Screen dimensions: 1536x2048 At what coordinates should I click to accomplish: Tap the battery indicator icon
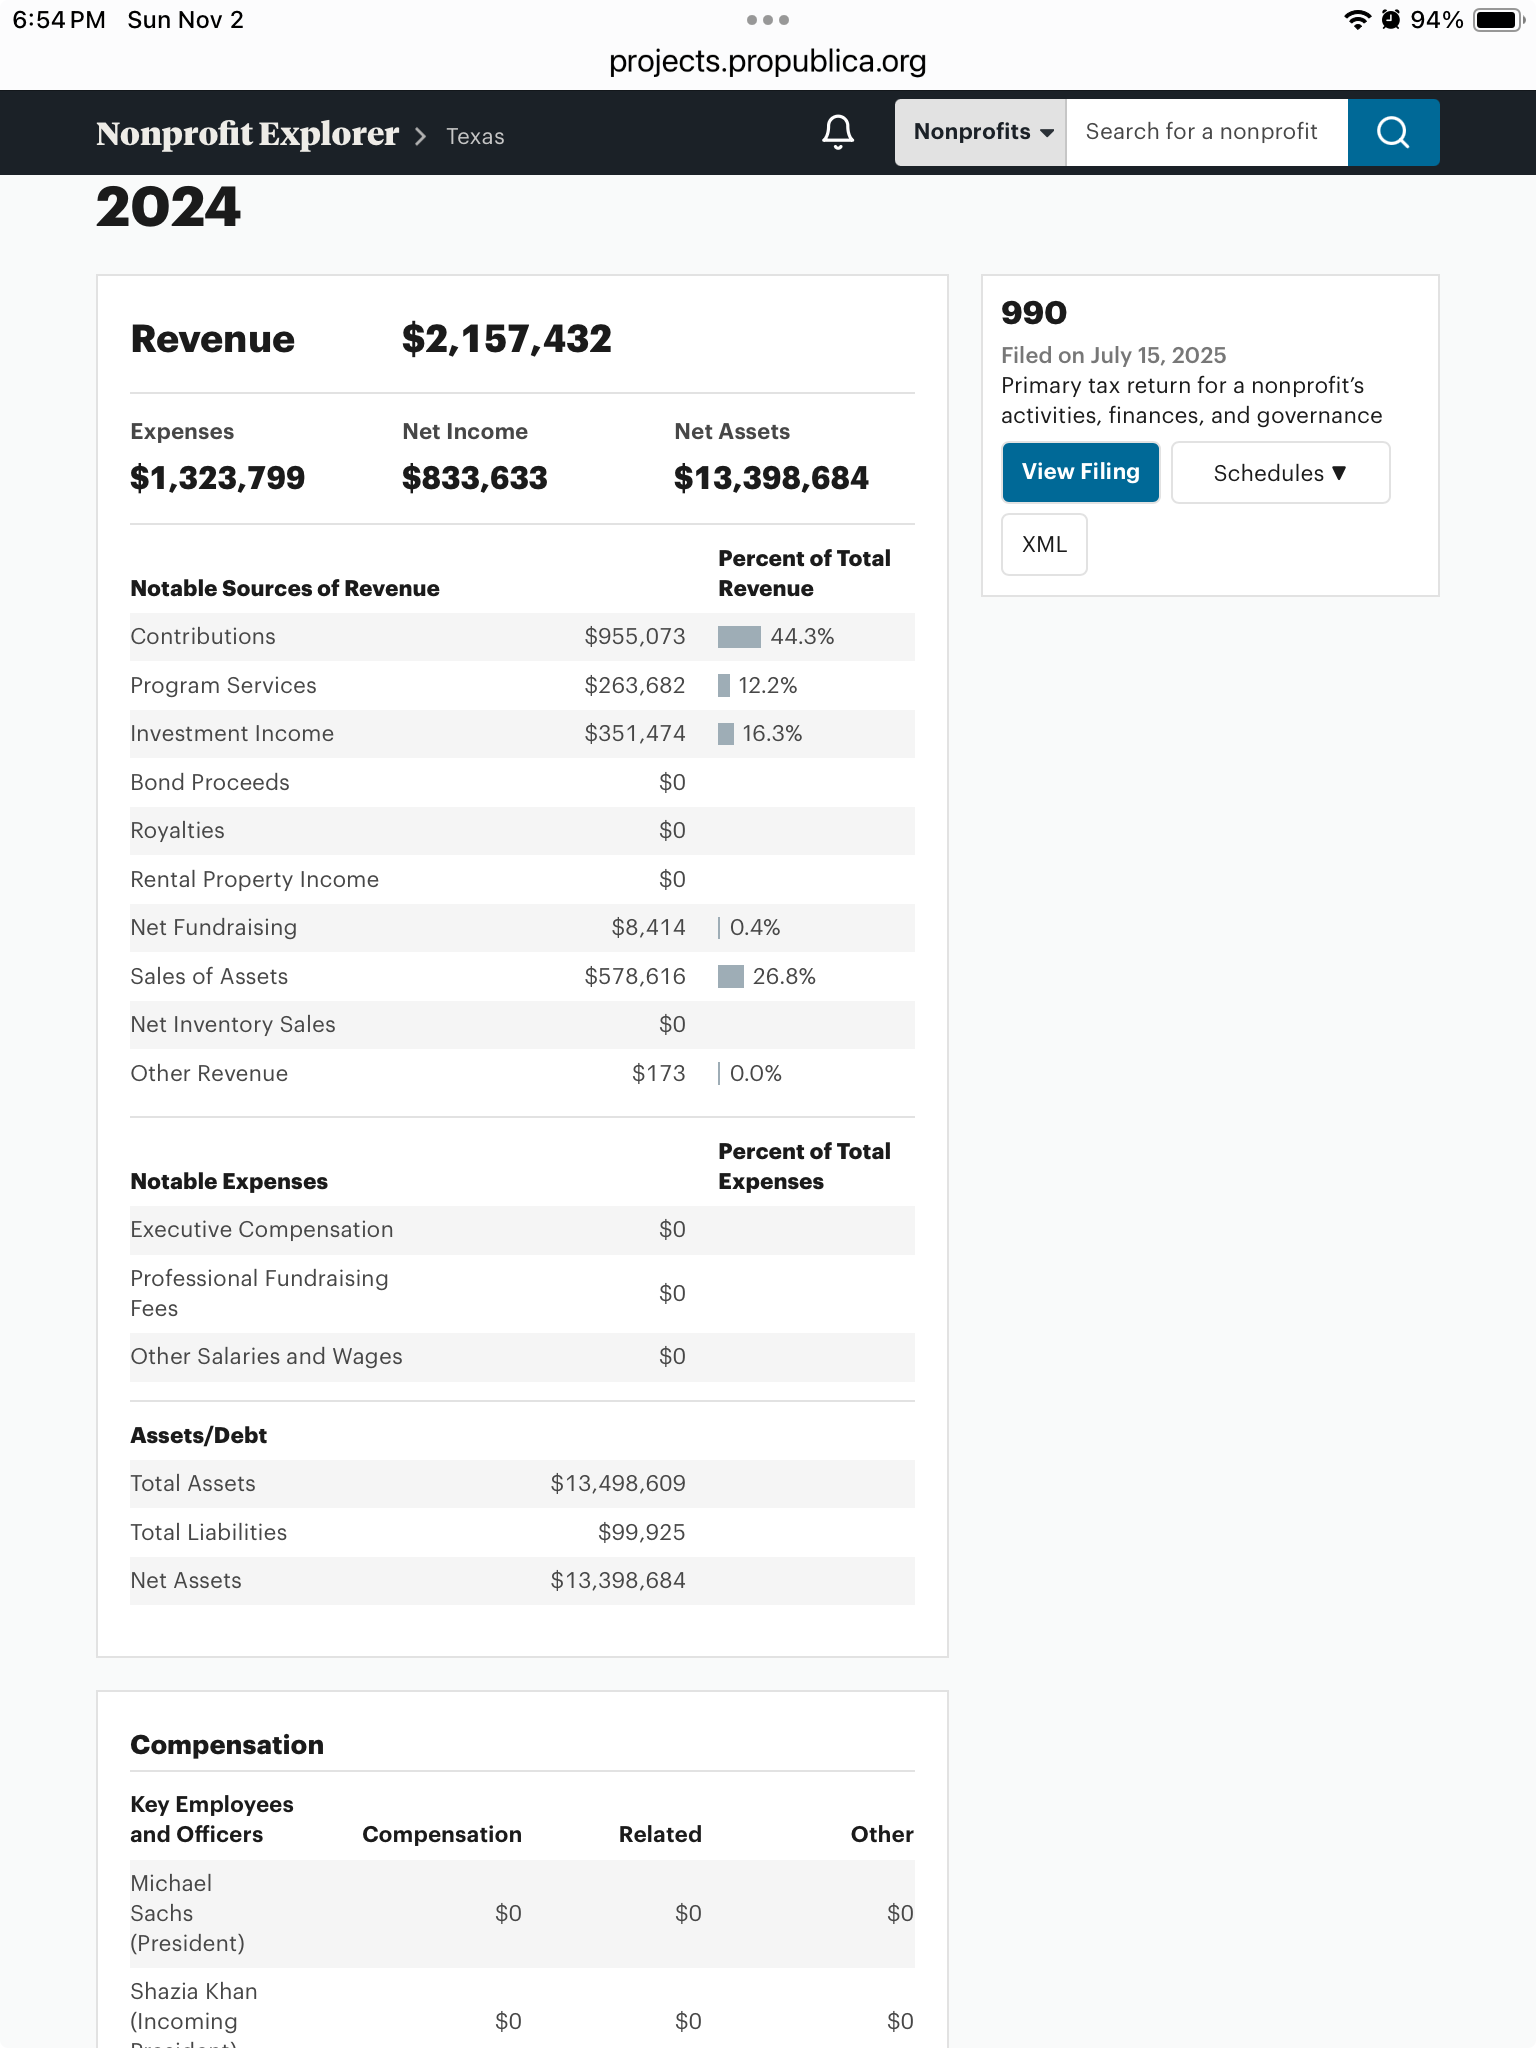click(x=1498, y=20)
